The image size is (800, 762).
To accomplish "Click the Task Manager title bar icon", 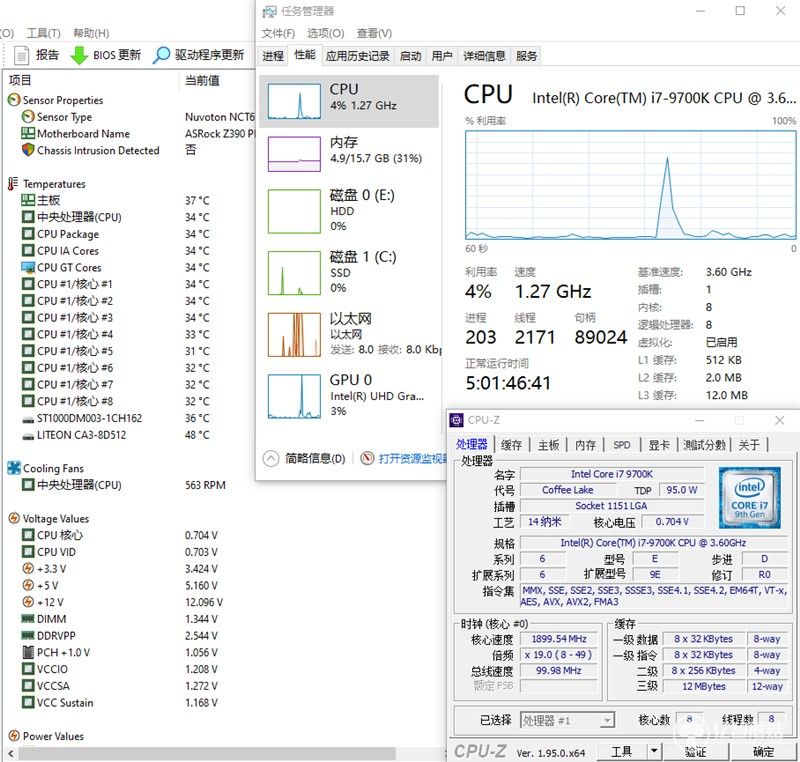I will [x=269, y=11].
